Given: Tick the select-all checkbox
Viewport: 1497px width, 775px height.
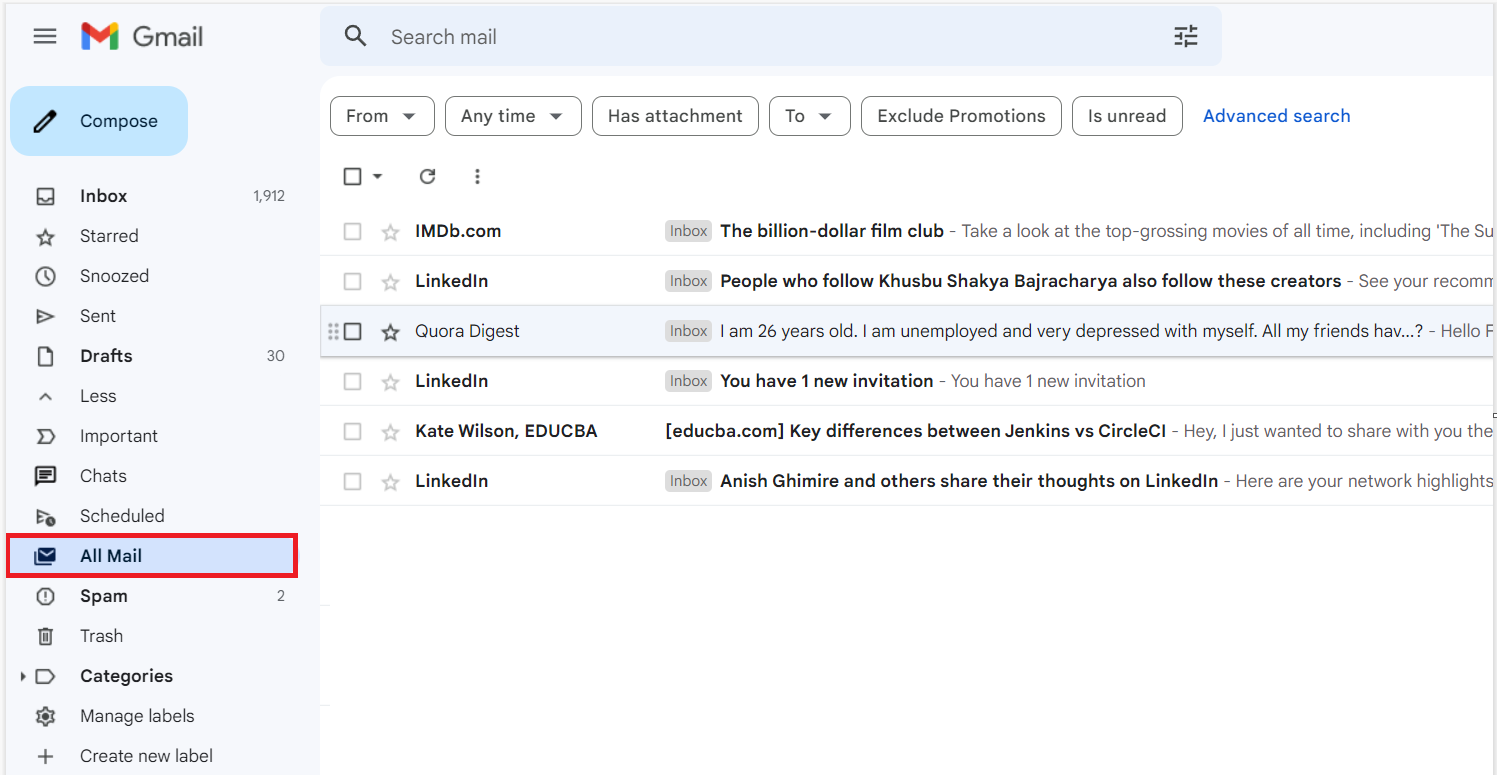Looking at the screenshot, I should coord(352,176).
